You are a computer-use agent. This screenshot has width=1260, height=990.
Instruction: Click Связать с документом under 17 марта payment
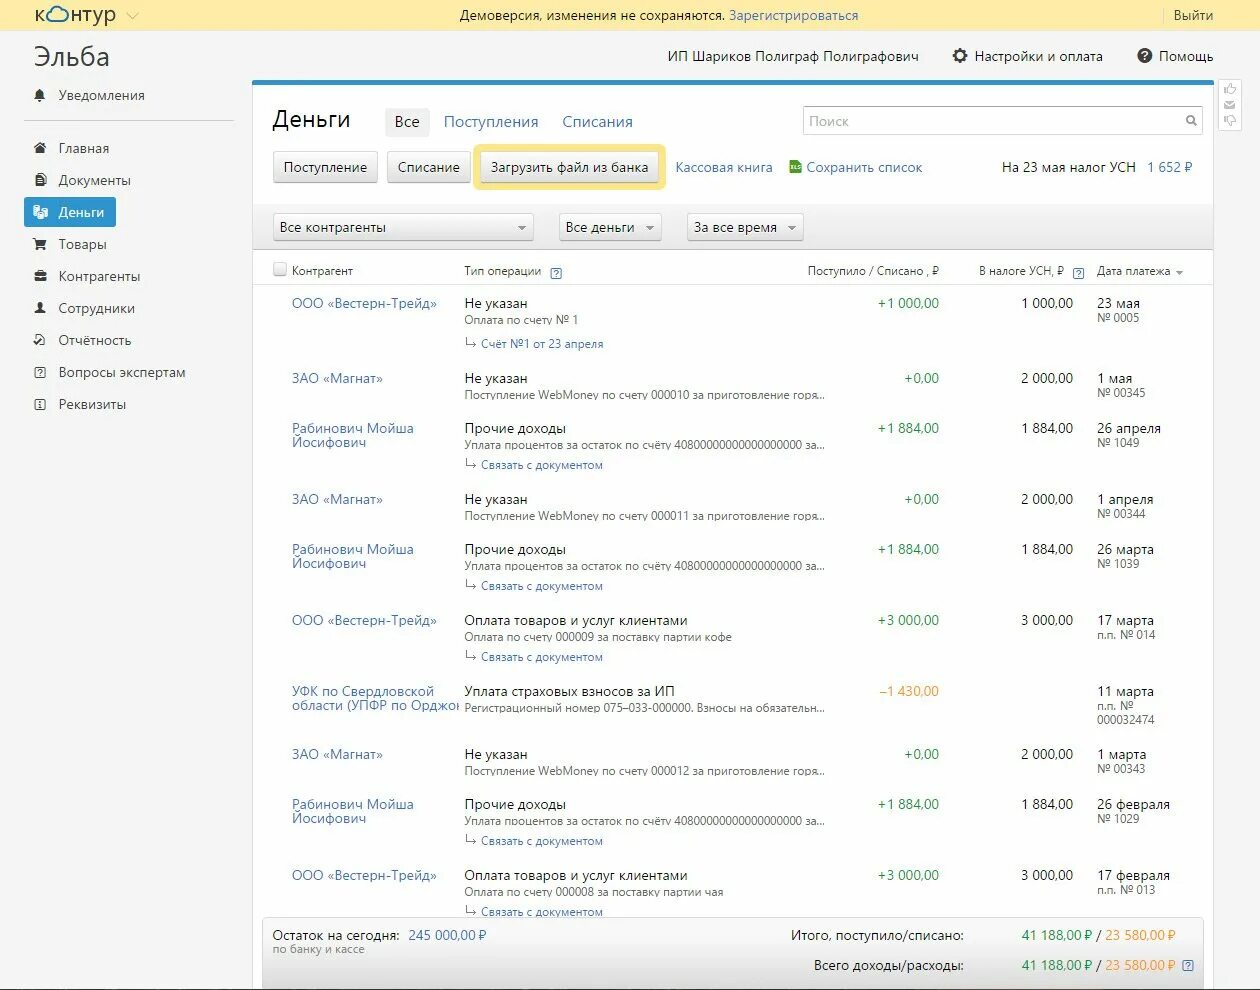(x=542, y=657)
